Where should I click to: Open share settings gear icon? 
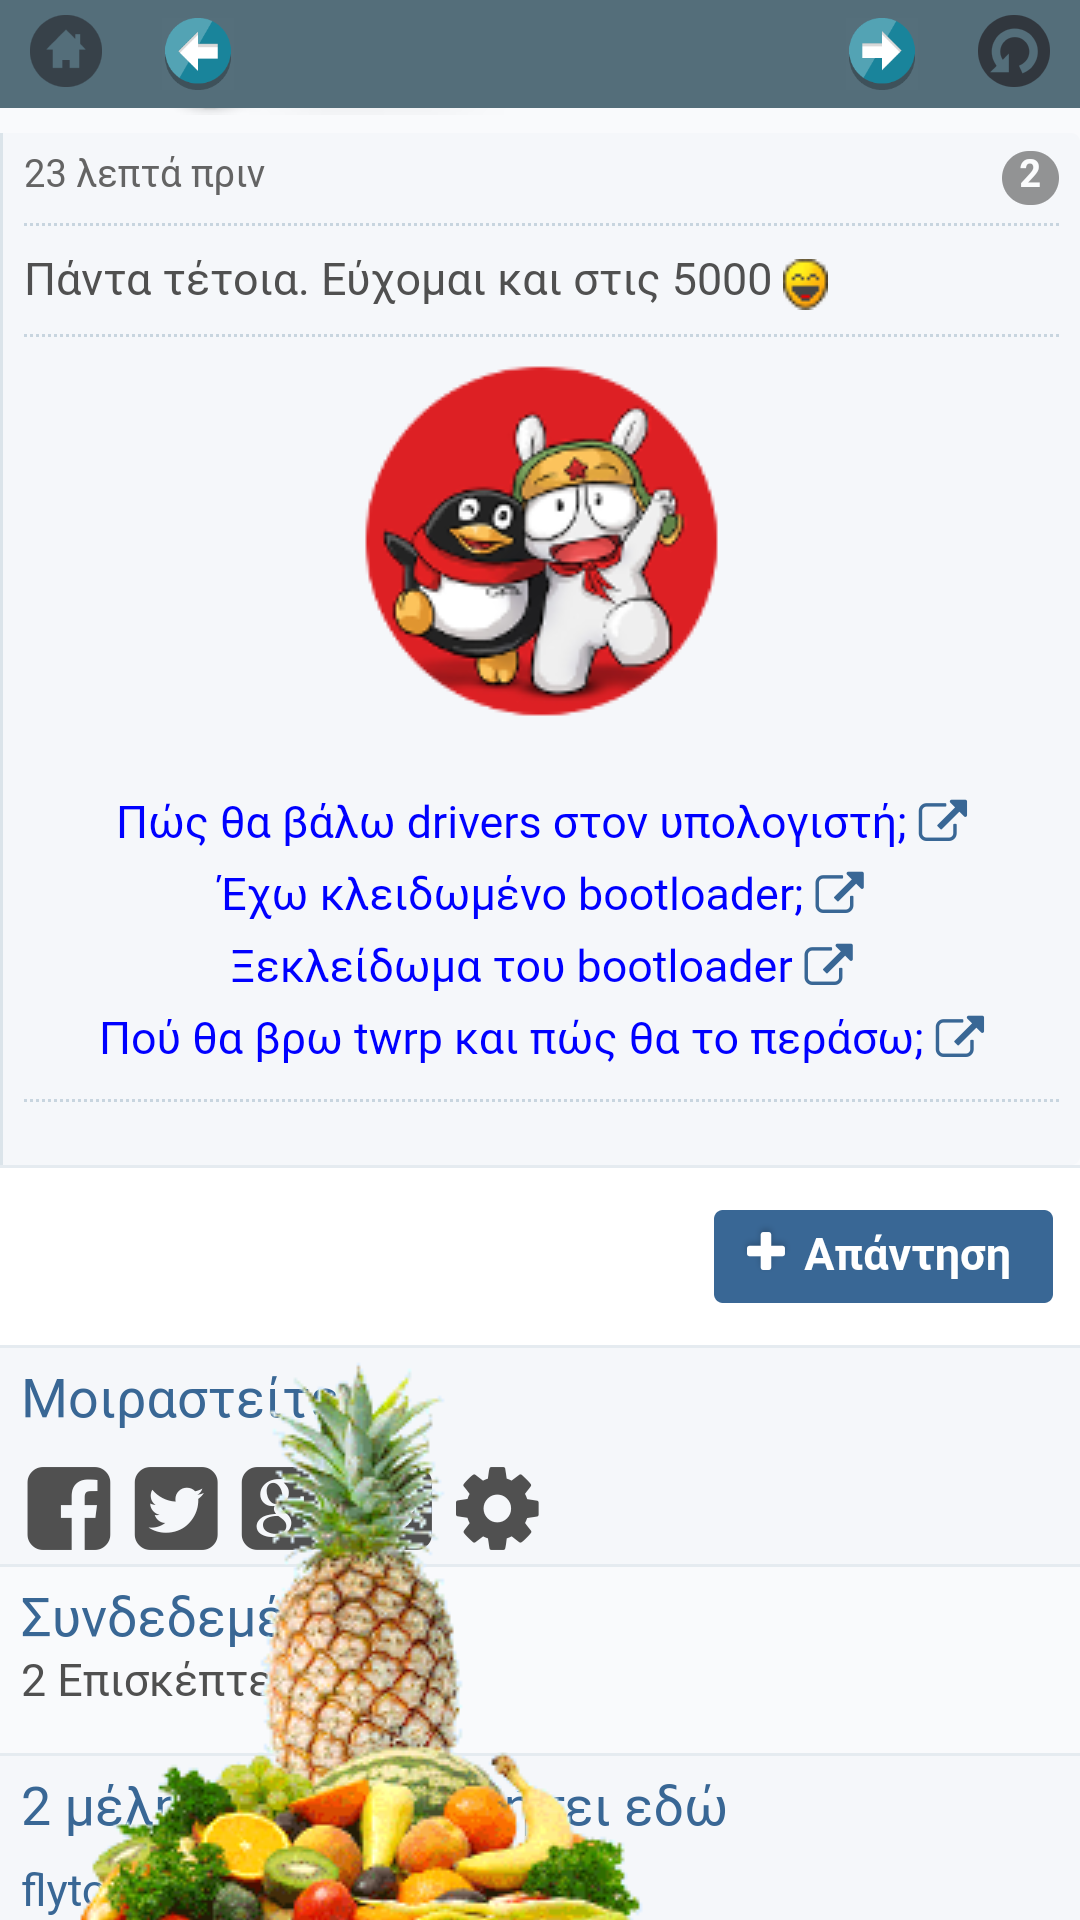[497, 1508]
